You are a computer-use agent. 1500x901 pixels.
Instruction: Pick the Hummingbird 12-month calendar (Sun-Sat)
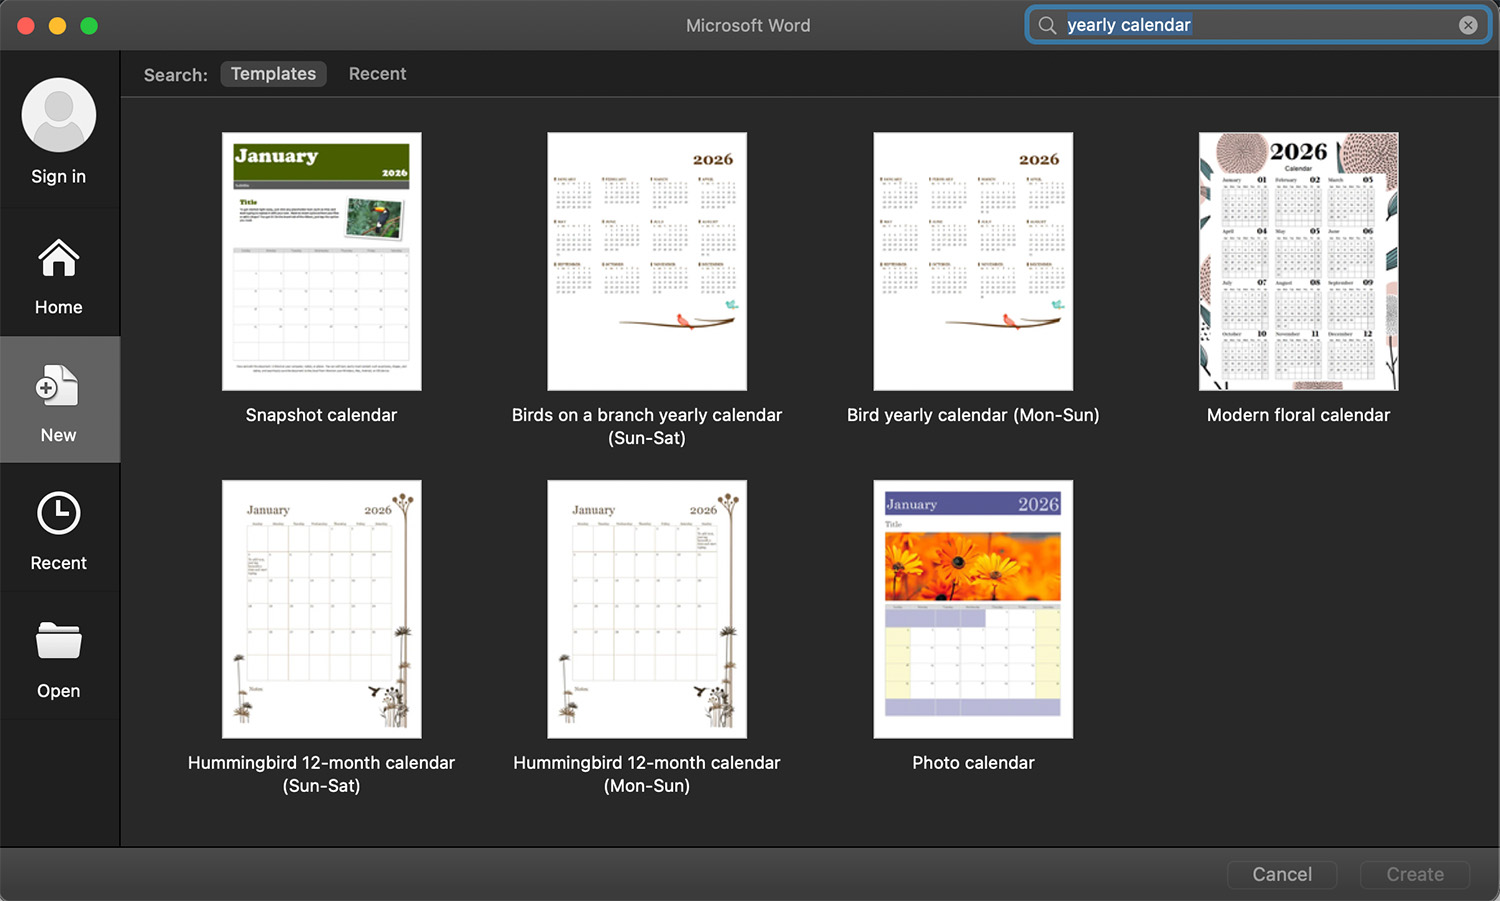(321, 608)
